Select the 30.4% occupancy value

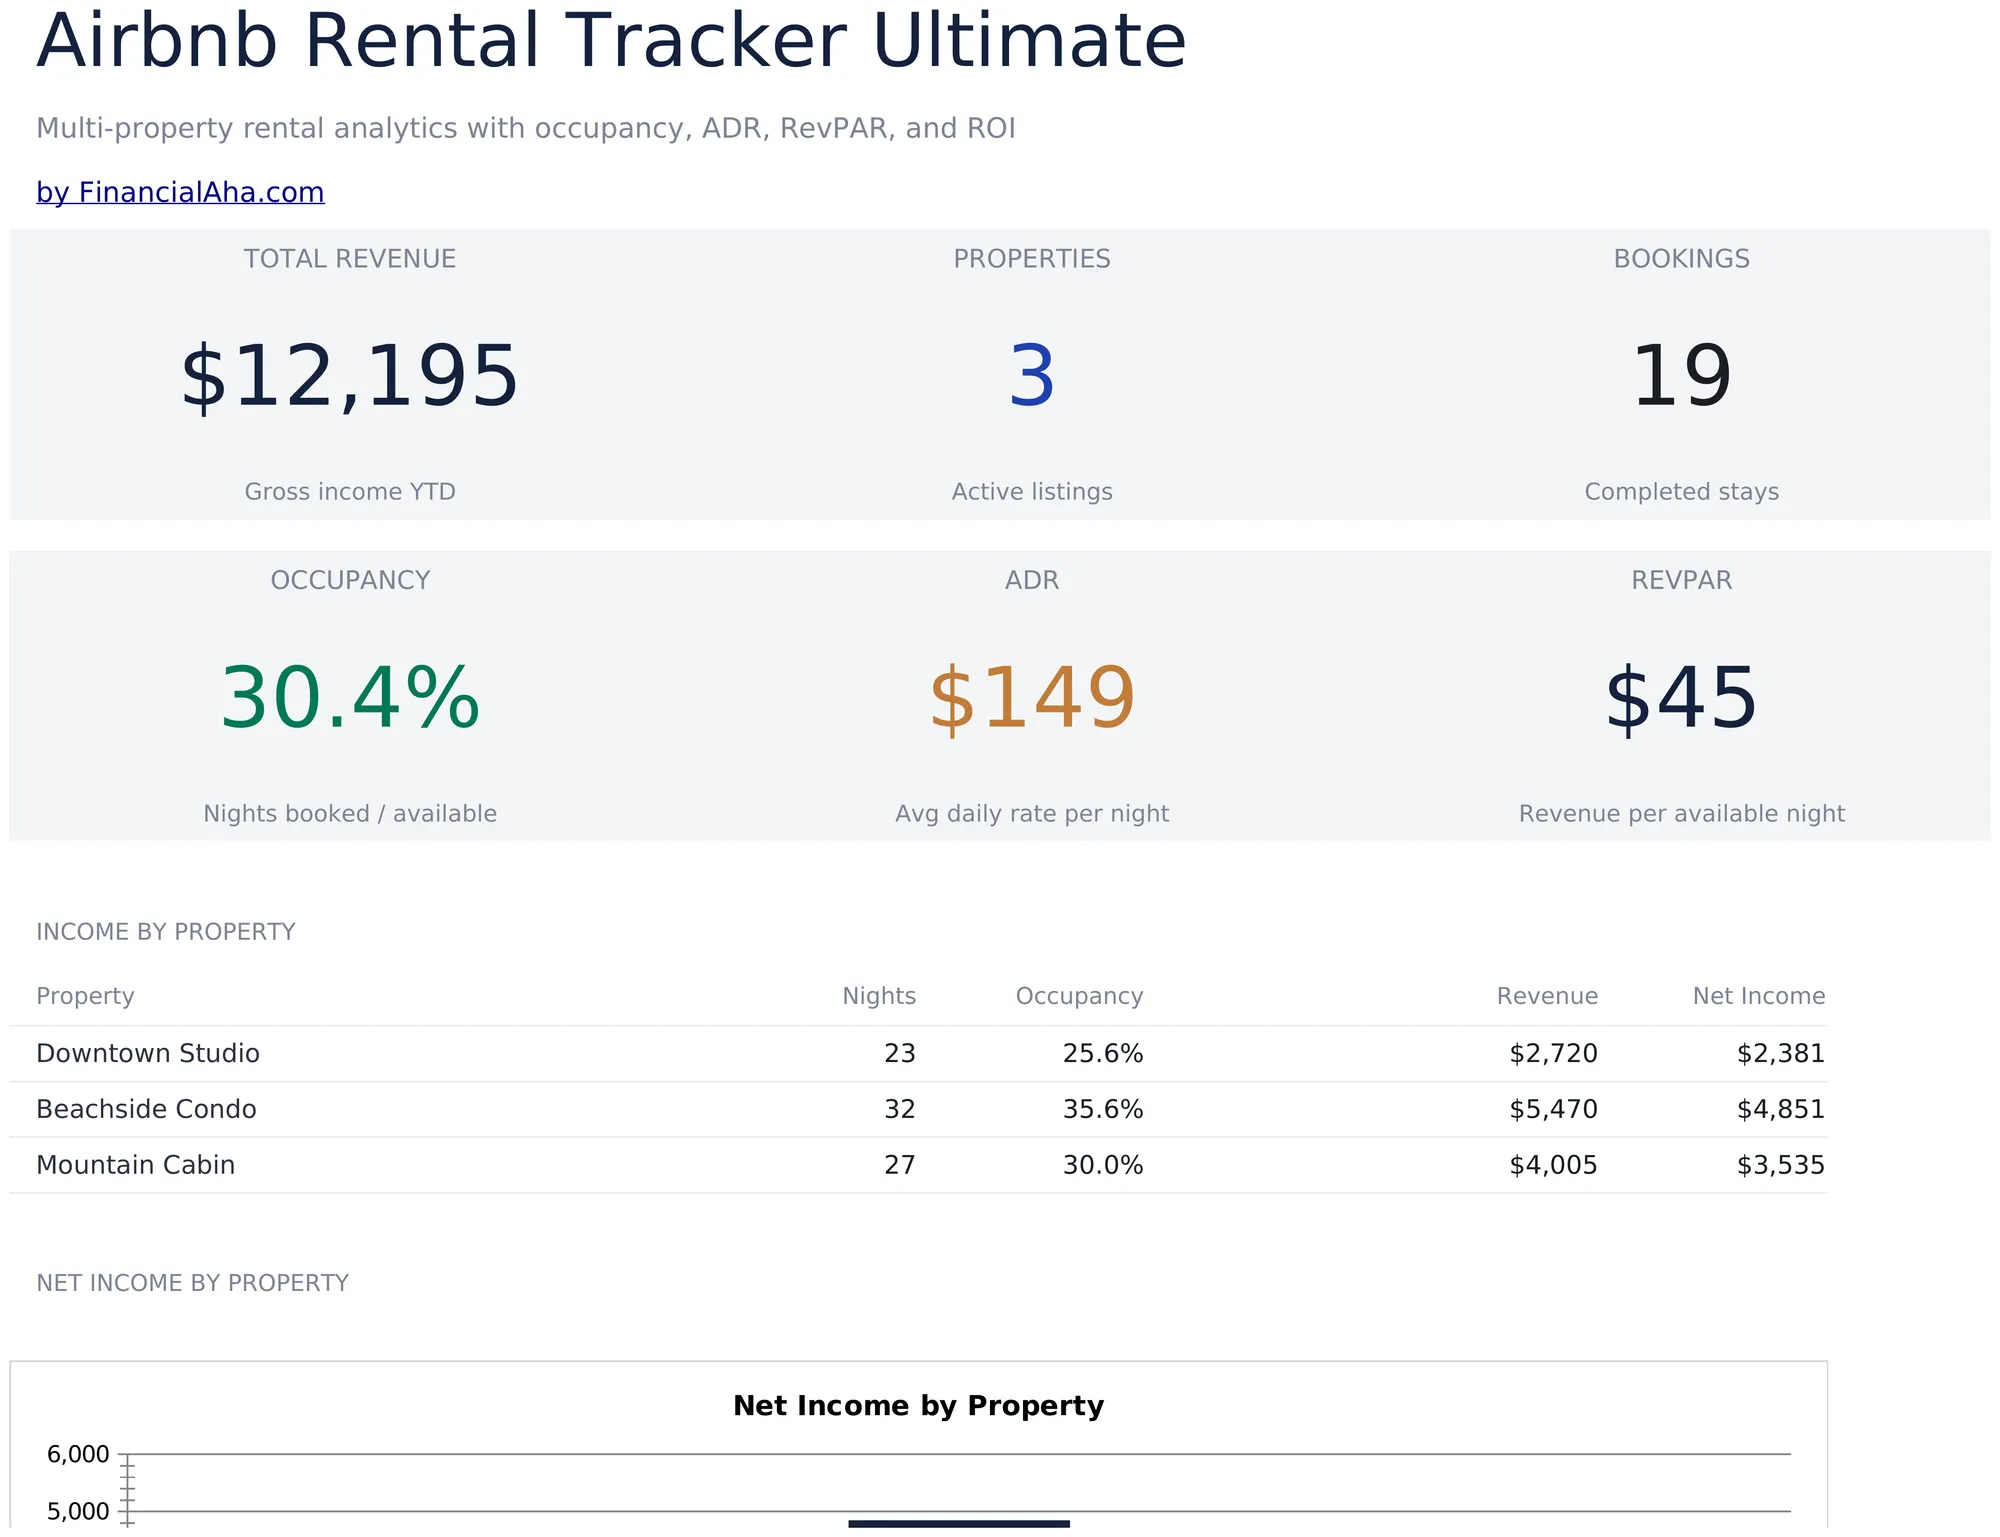point(350,699)
